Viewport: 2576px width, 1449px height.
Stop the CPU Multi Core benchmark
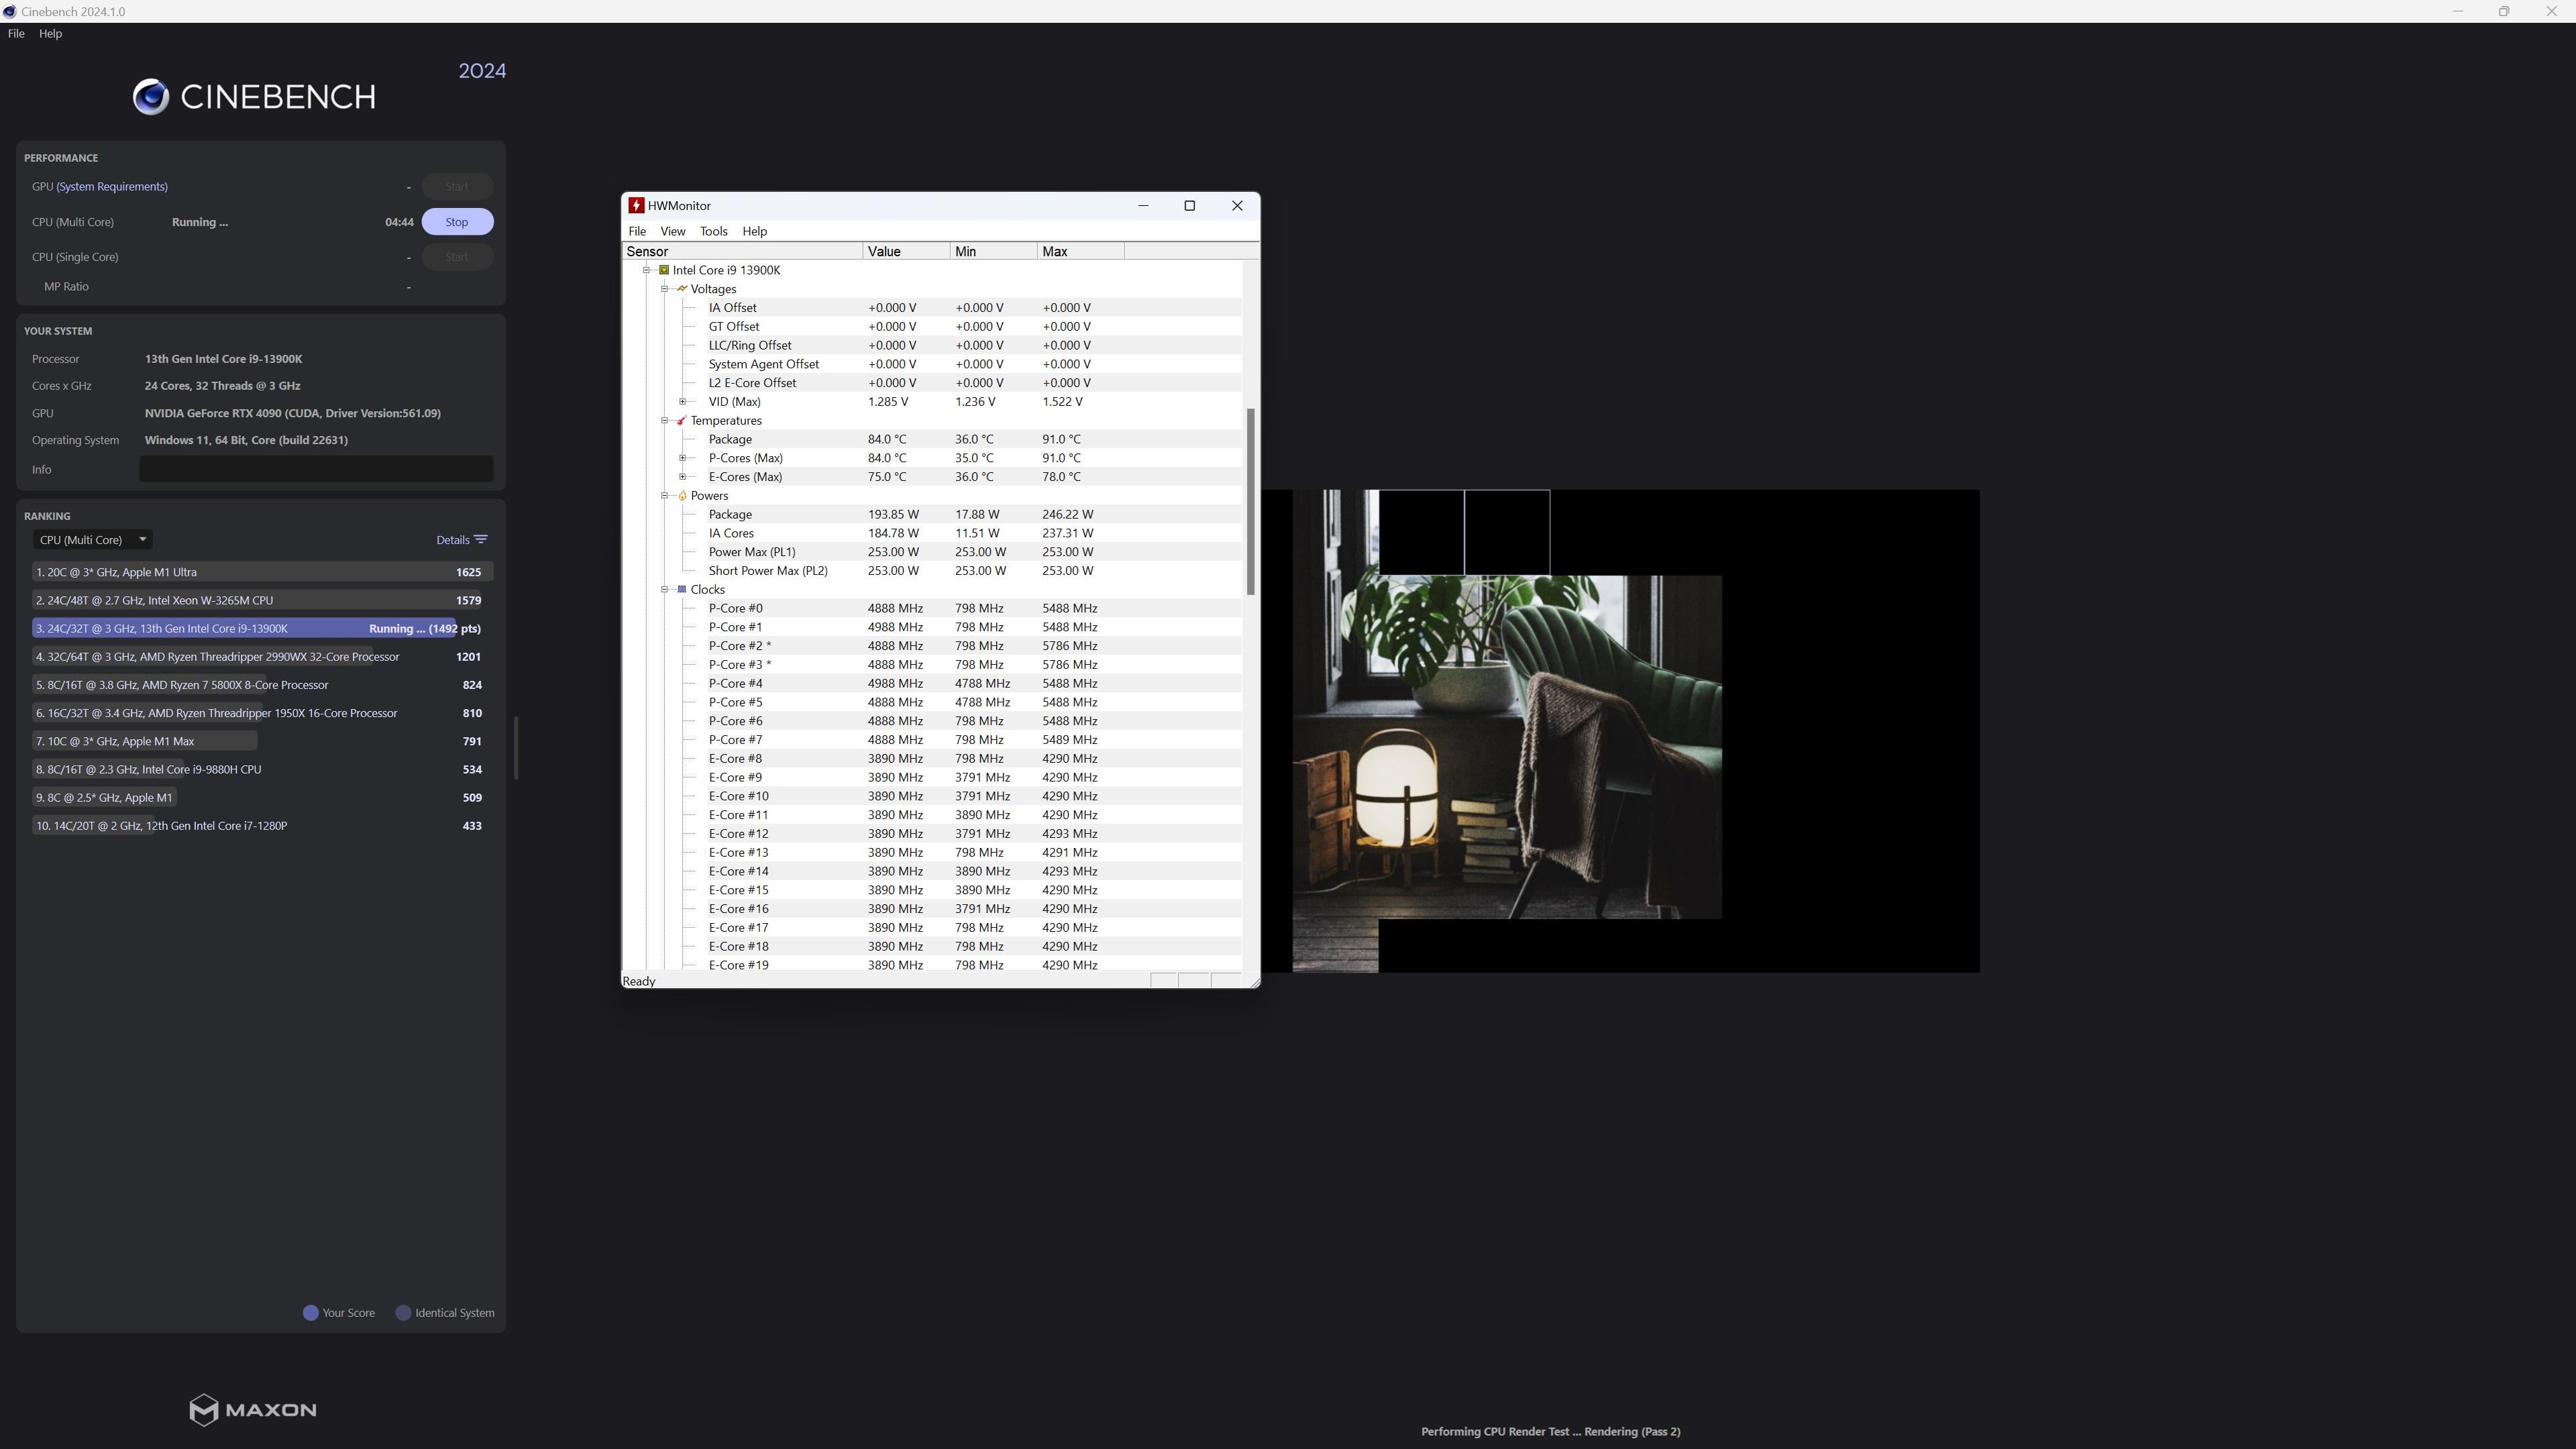(x=457, y=222)
